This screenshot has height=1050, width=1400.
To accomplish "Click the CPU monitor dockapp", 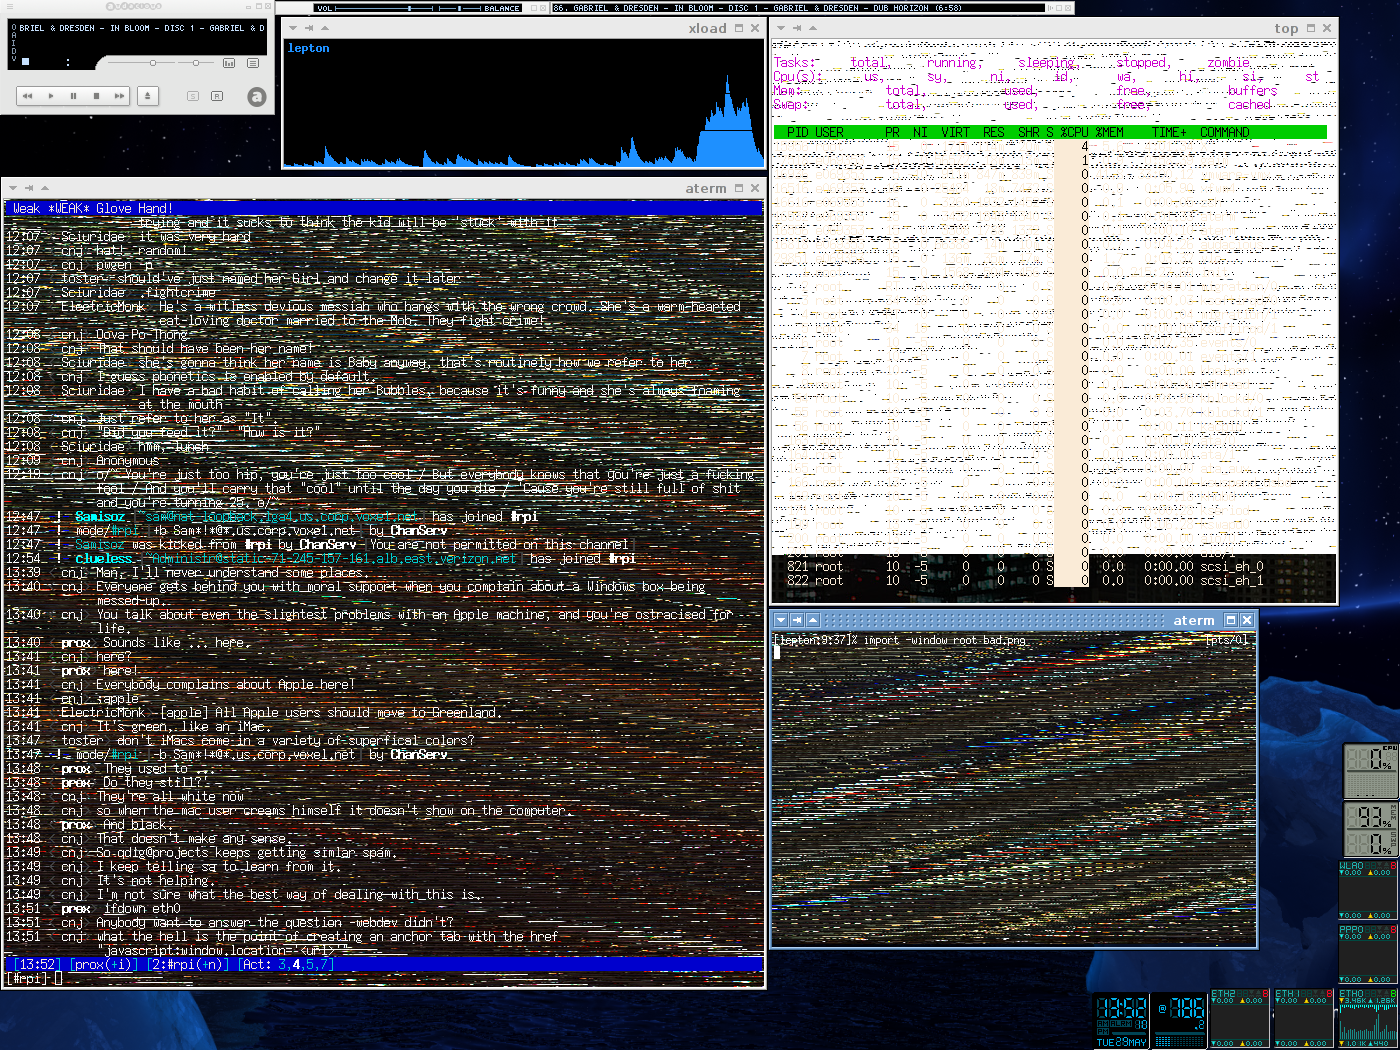I will click(1369, 771).
